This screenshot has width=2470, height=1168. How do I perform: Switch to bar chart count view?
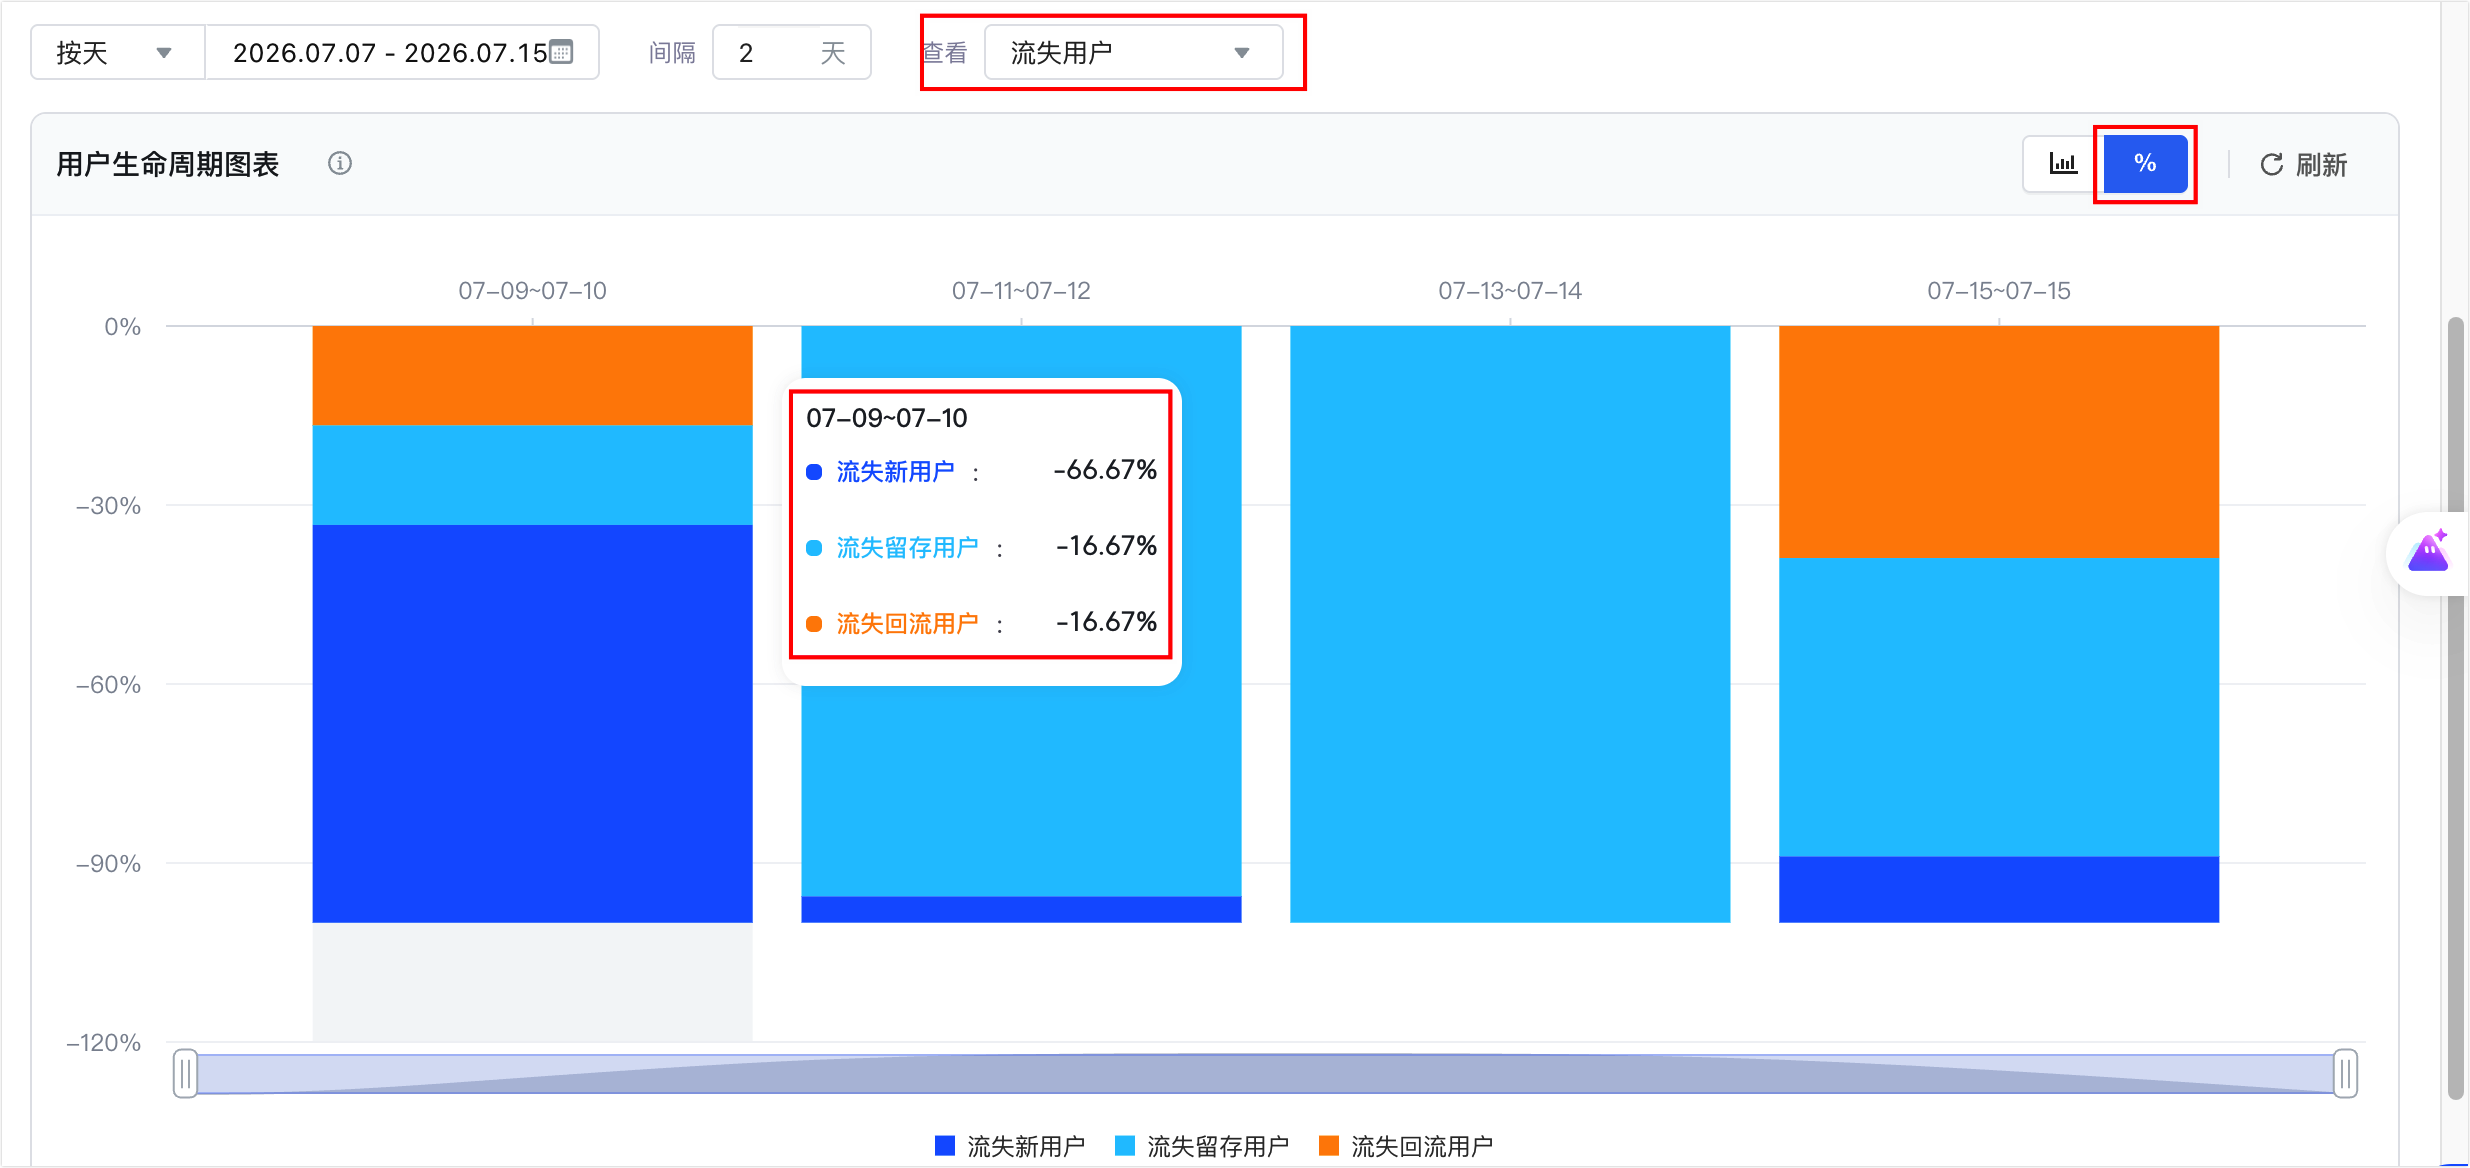point(2062,164)
